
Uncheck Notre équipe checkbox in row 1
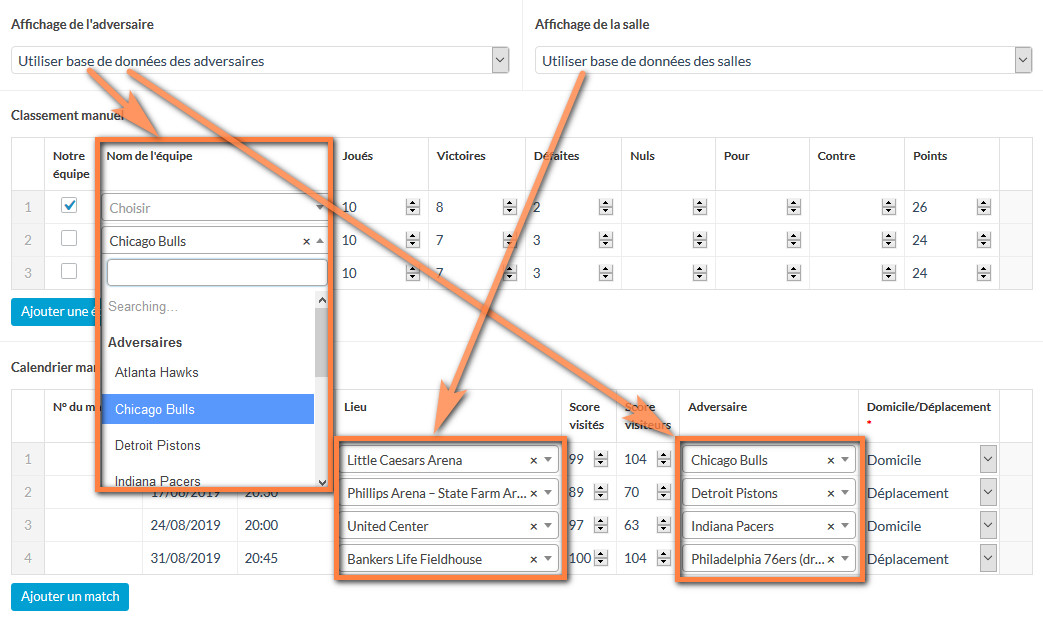coord(69,205)
